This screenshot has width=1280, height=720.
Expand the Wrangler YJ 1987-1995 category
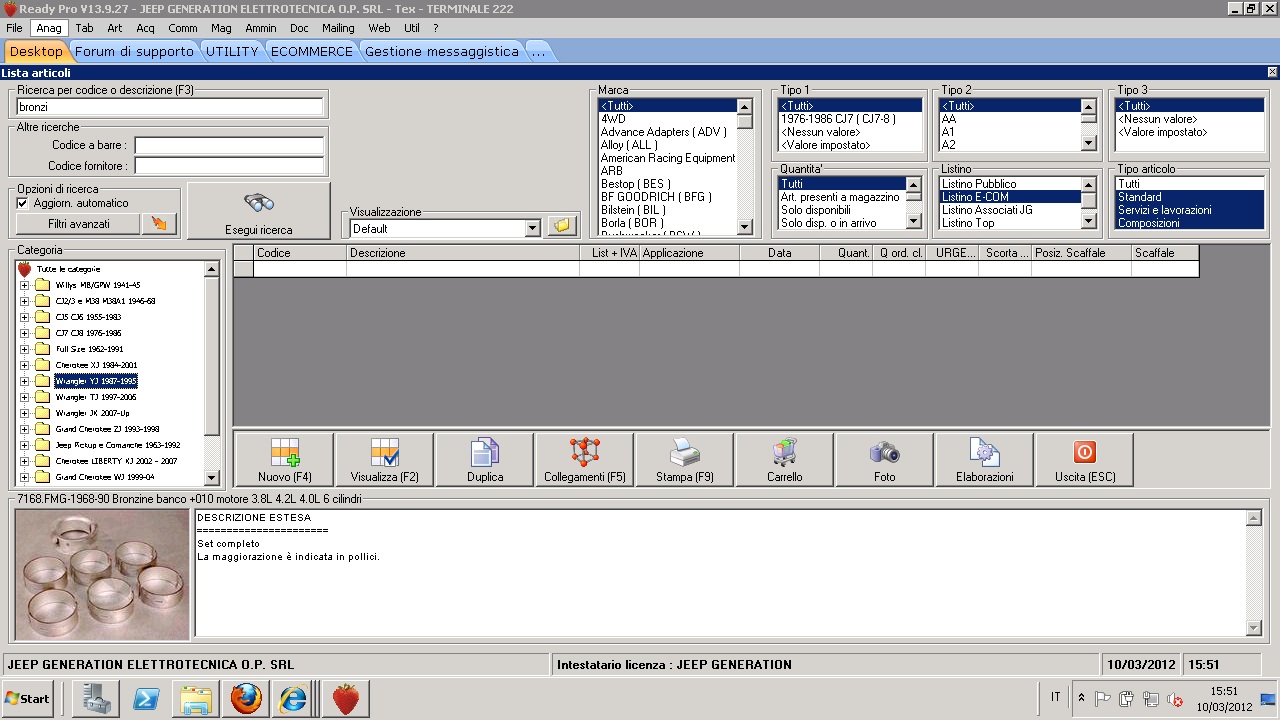pos(25,381)
